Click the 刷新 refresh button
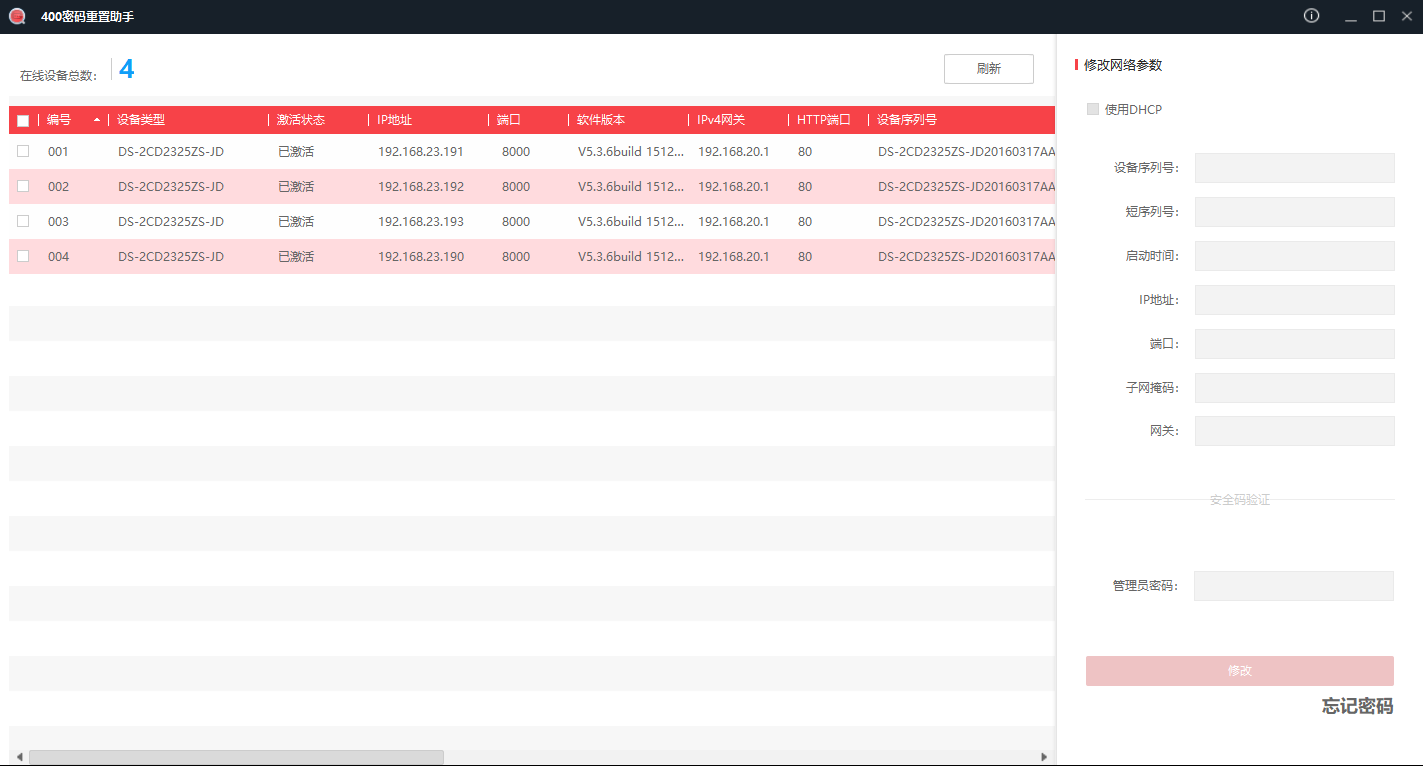This screenshot has width=1423, height=766. point(988,69)
